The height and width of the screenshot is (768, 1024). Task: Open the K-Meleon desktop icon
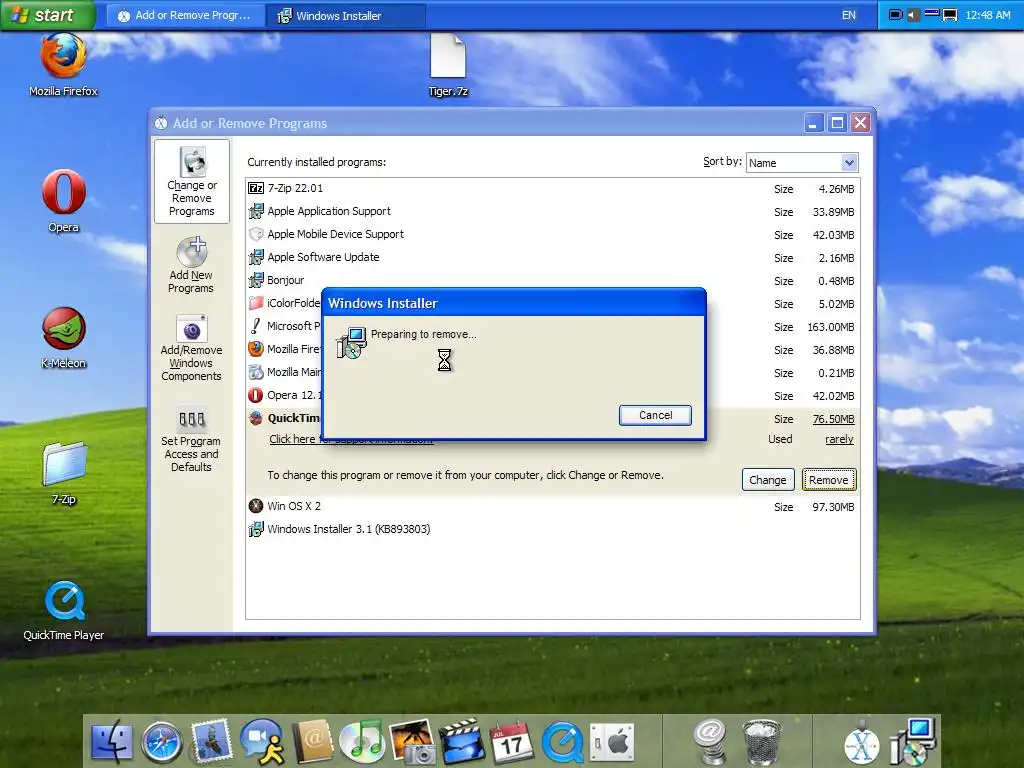click(x=63, y=338)
